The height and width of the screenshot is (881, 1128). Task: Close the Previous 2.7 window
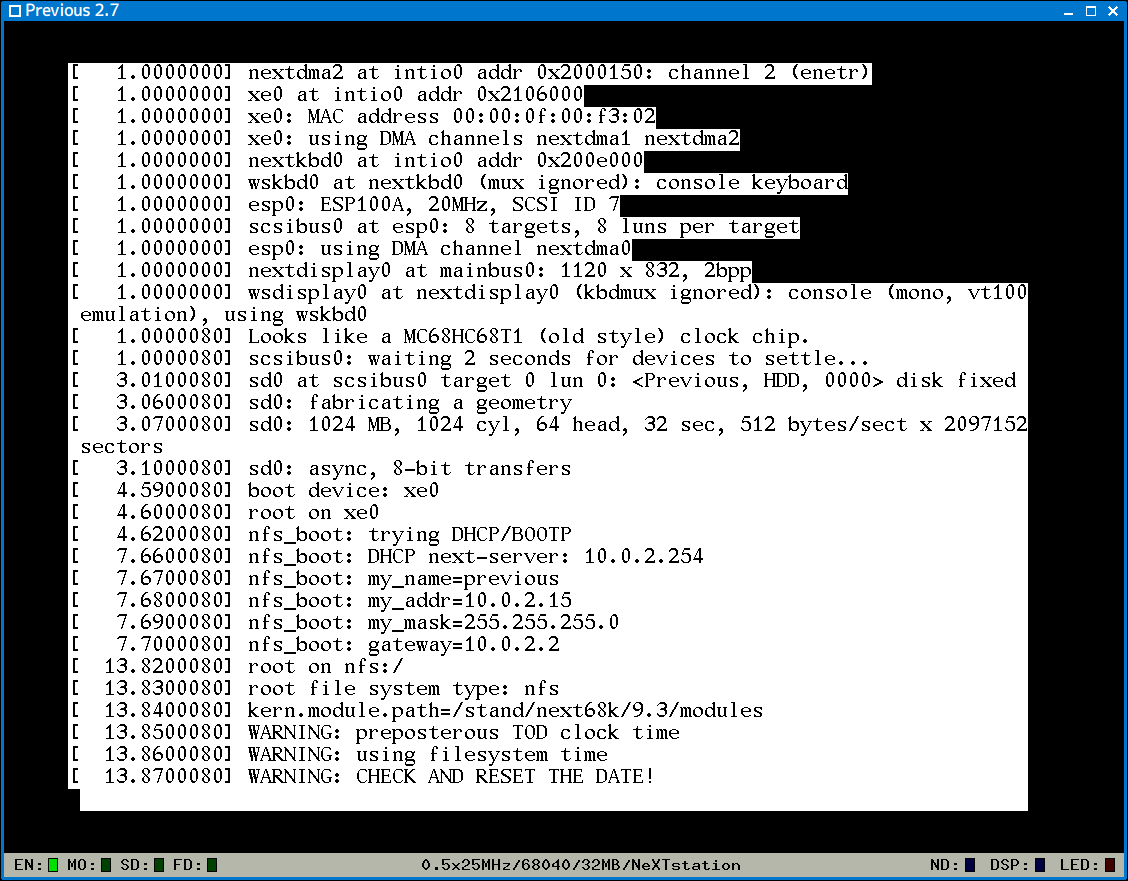coord(1113,11)
